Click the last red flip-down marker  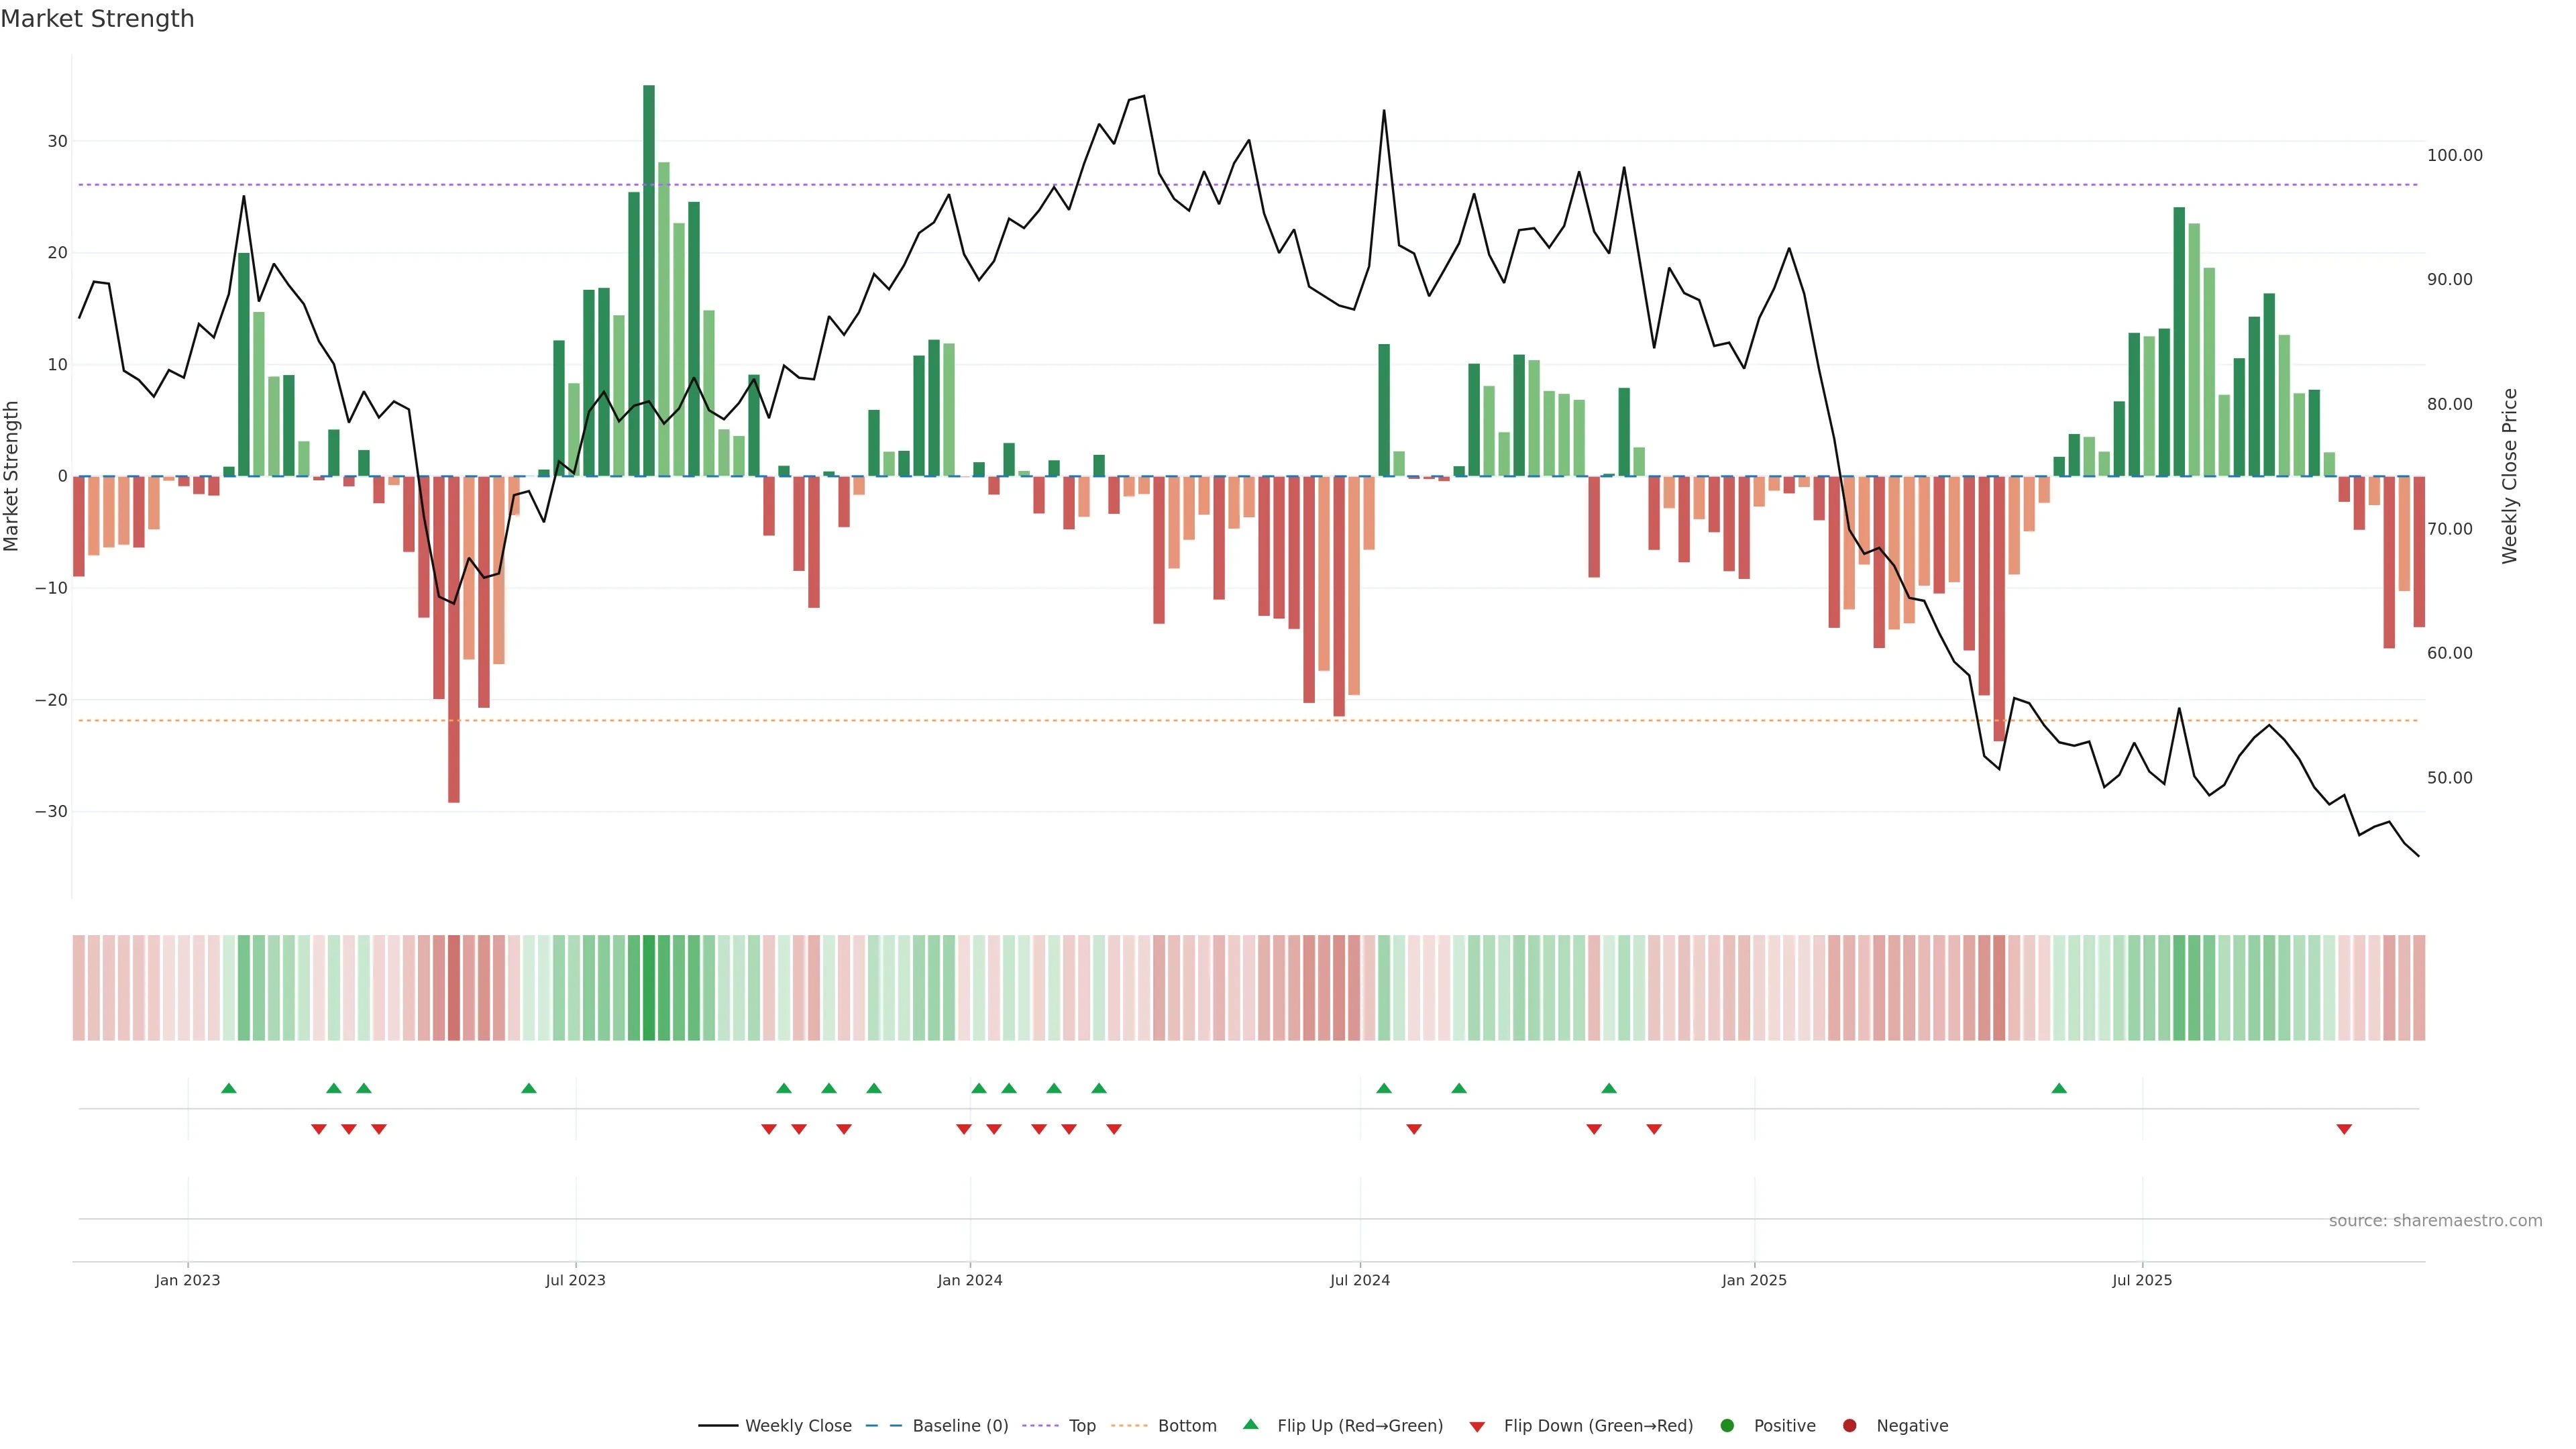[x=2344, y=1129]
